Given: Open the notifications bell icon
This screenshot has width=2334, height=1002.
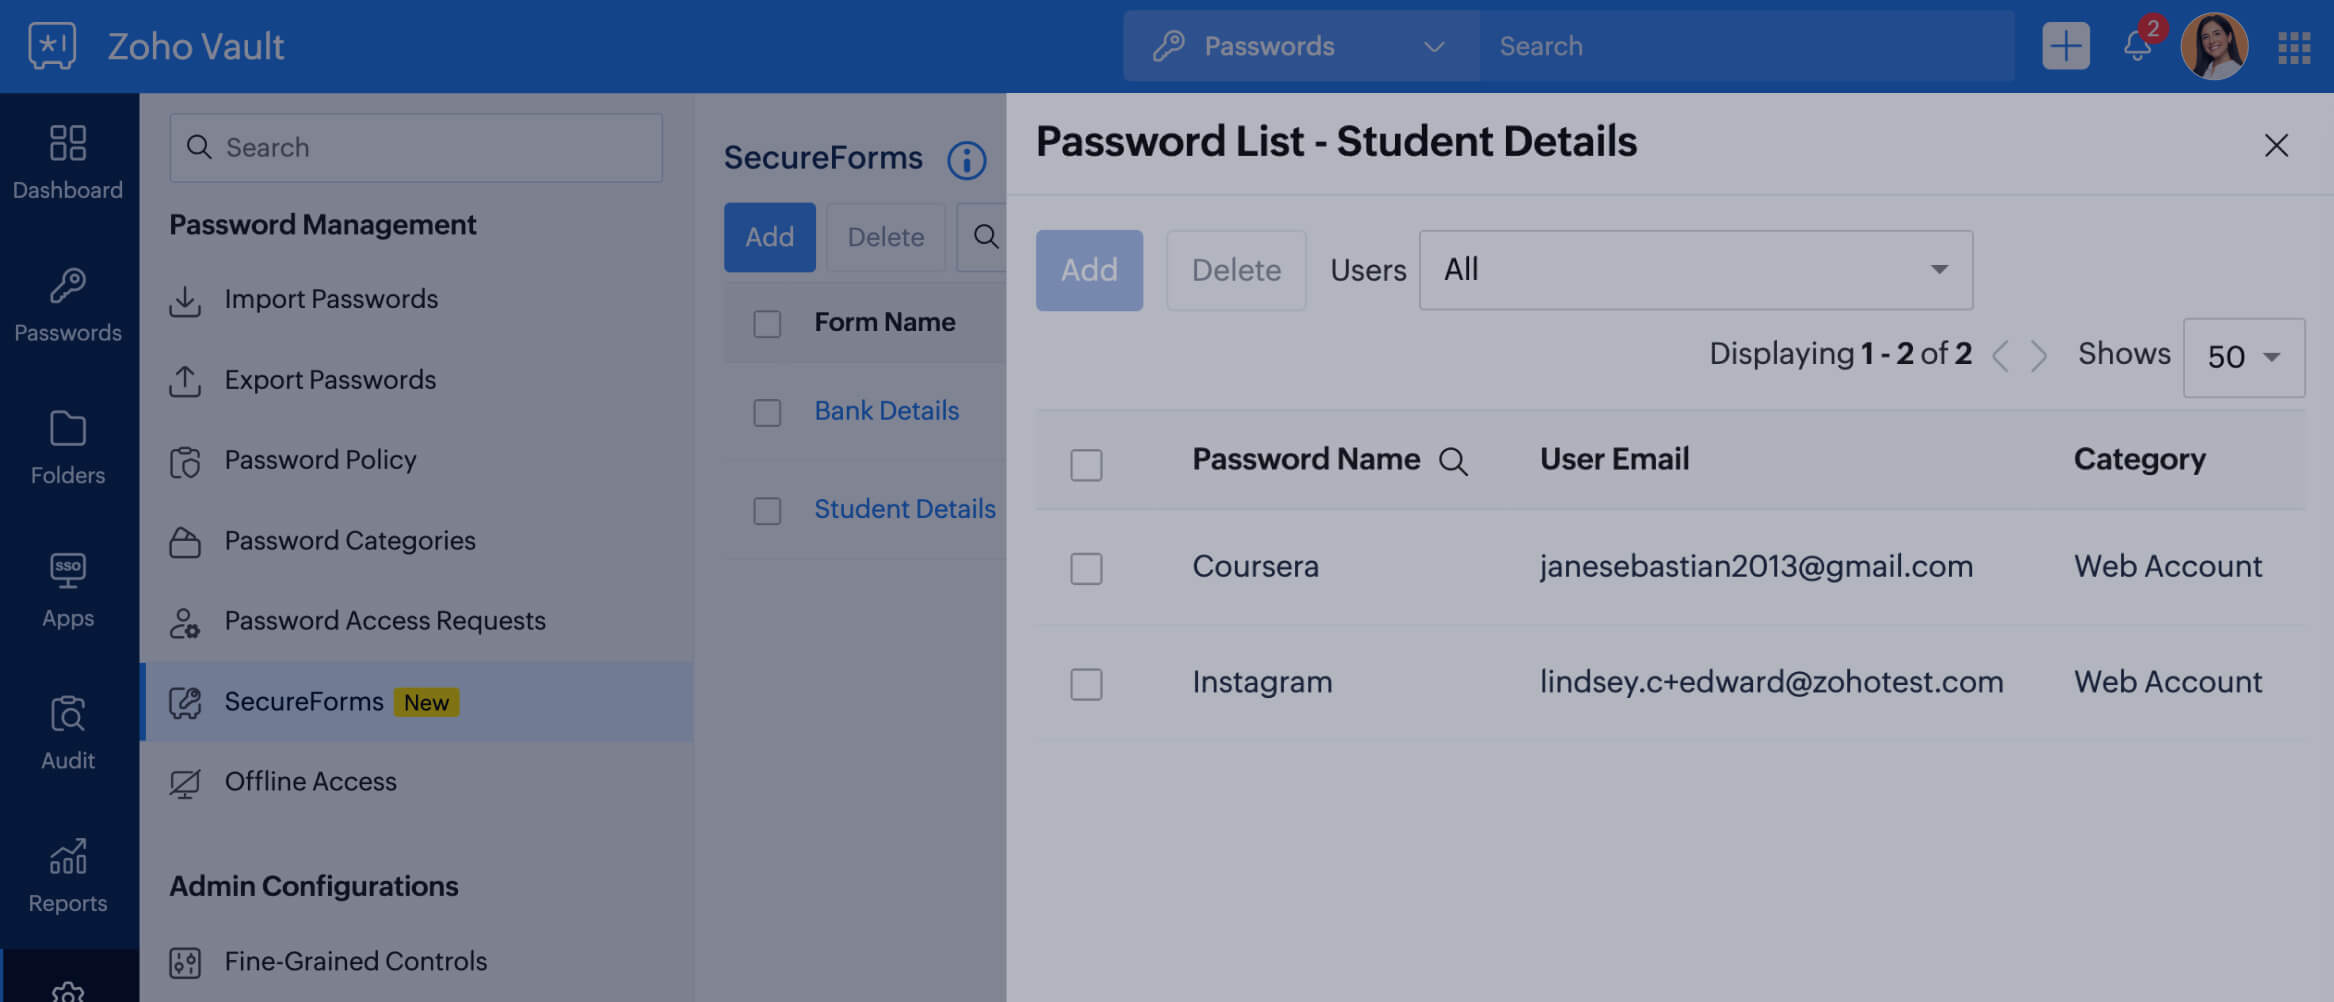Looking at the screenshot, I should pyautogui.click(x=2137, y=46).
